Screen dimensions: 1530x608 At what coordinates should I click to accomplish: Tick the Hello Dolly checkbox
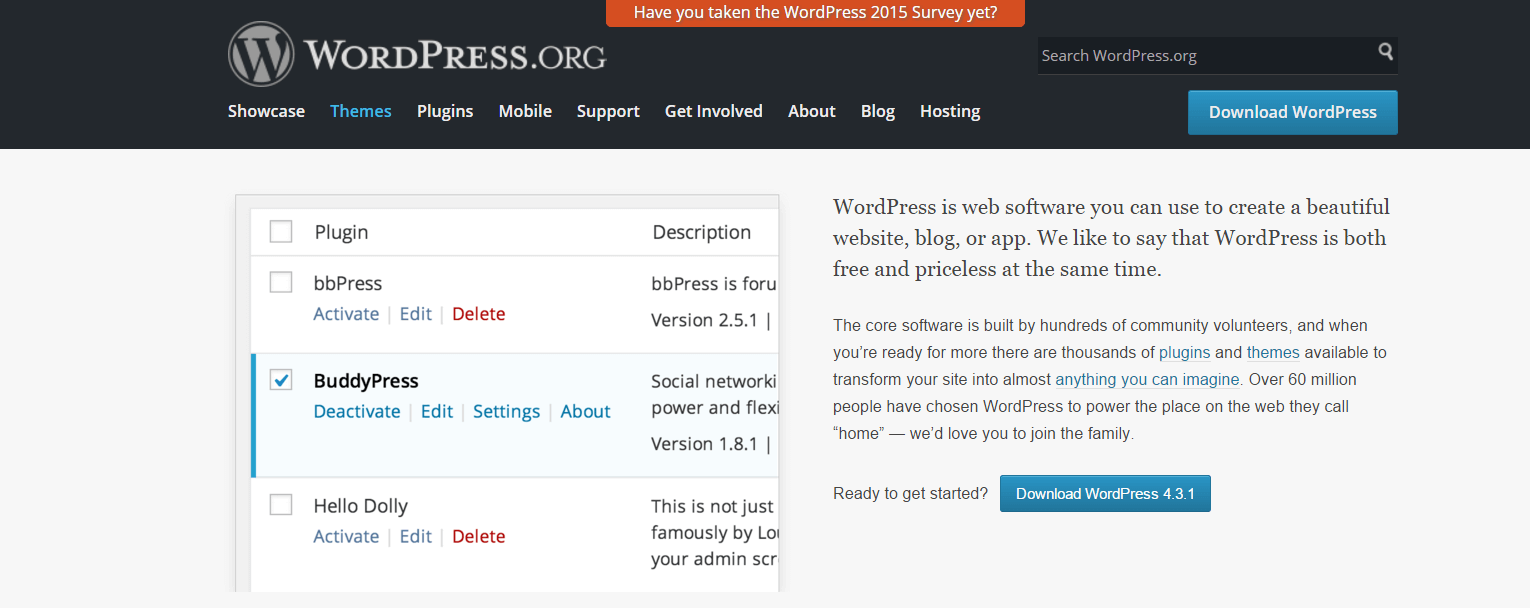click(x=281, y=505)
